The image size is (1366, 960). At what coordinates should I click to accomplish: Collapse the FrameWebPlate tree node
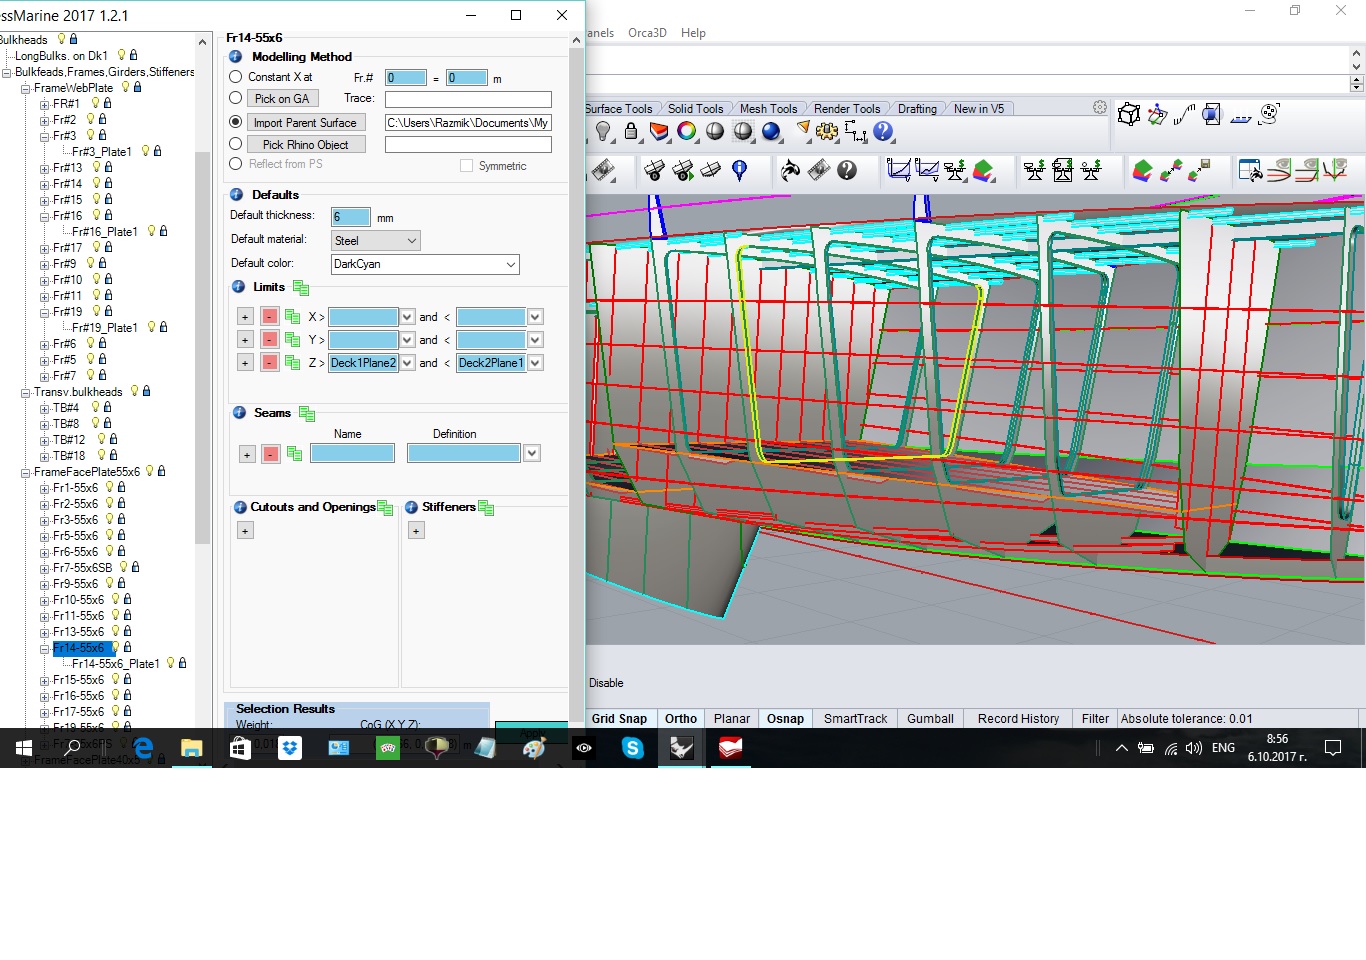[26, 88]
